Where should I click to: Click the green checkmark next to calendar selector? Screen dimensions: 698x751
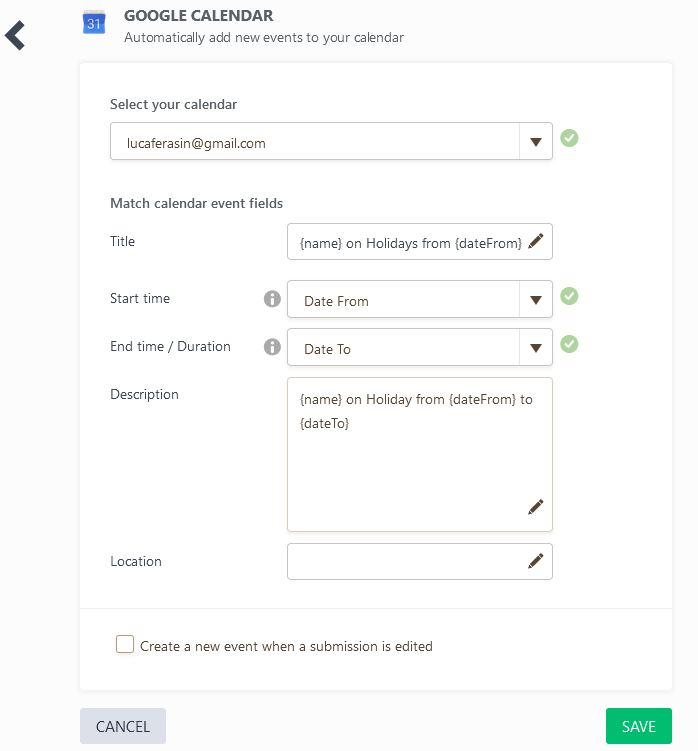[569, 138]
